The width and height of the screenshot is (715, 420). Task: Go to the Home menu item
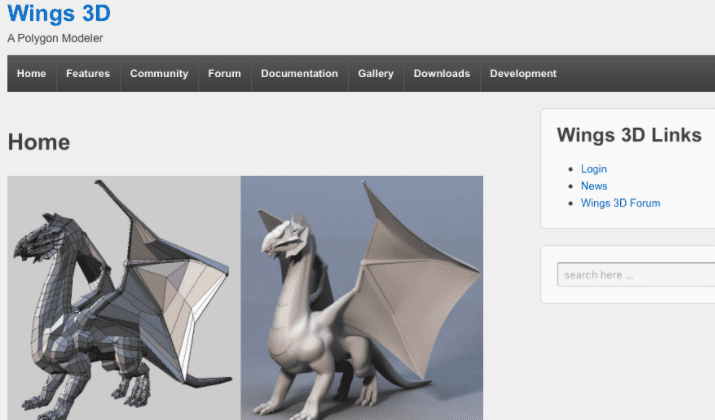point(31,73)
